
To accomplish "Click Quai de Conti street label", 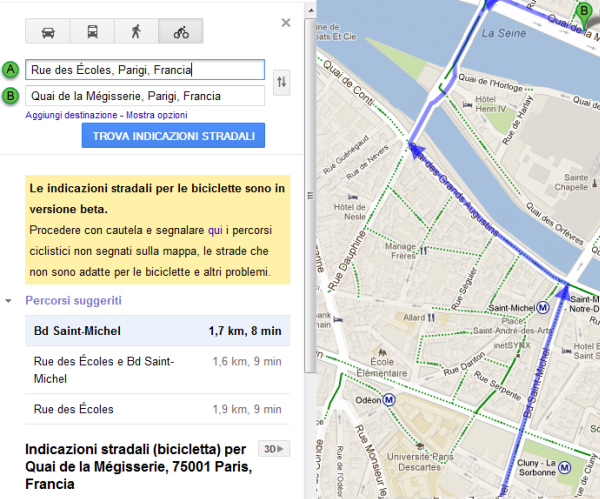I will (349, 83).
